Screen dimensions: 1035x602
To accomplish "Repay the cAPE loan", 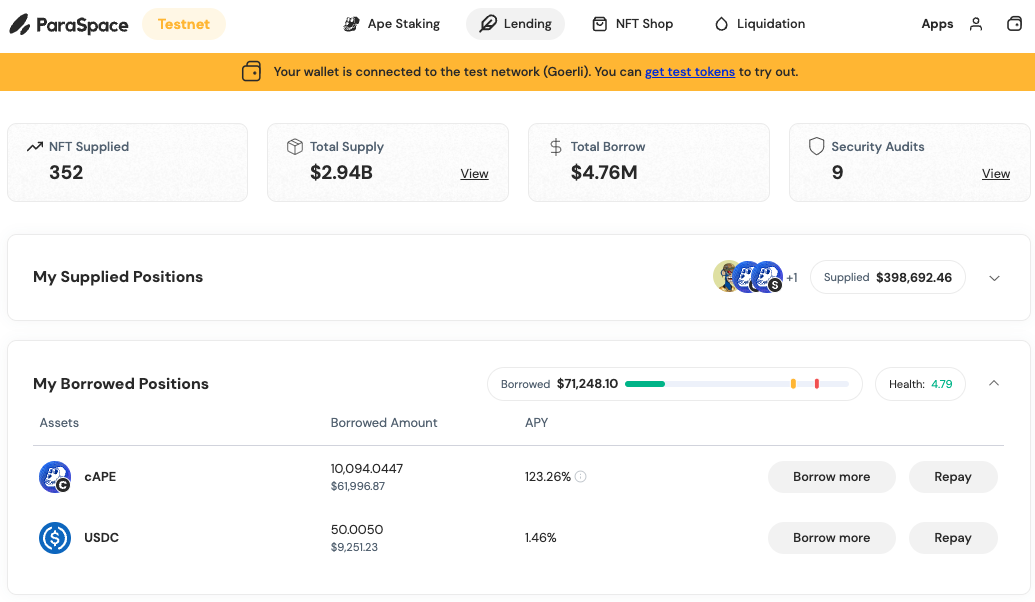I will click(x=952, y=477).
